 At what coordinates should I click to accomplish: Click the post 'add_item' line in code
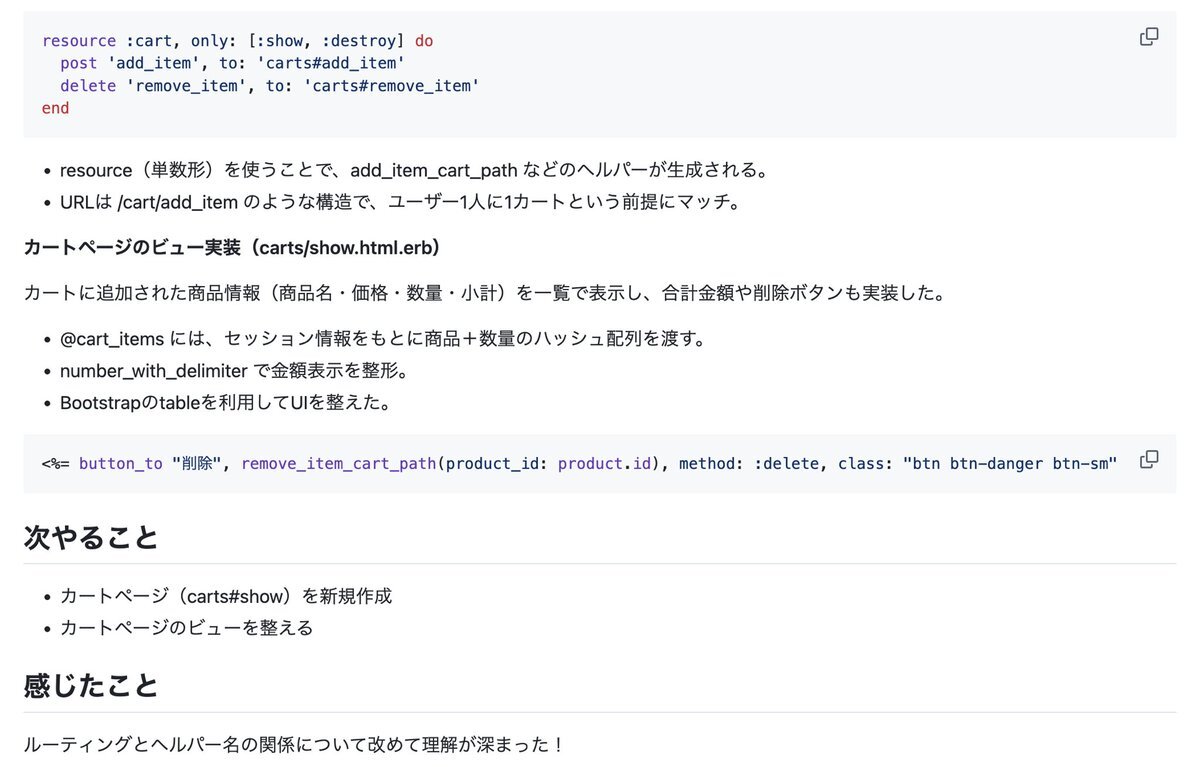point(232,64)
